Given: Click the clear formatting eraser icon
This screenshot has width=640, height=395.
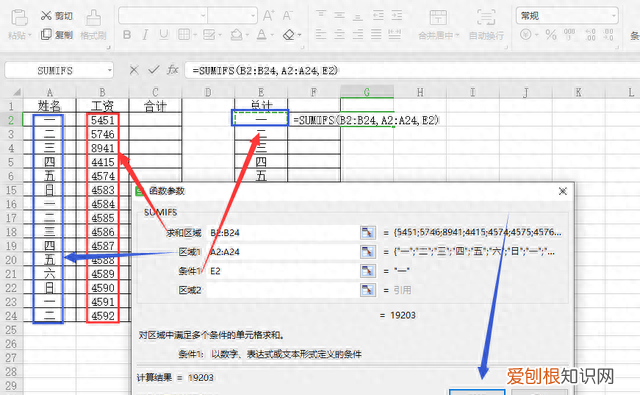Looking at the screenshot, I should tap(289, 35).
